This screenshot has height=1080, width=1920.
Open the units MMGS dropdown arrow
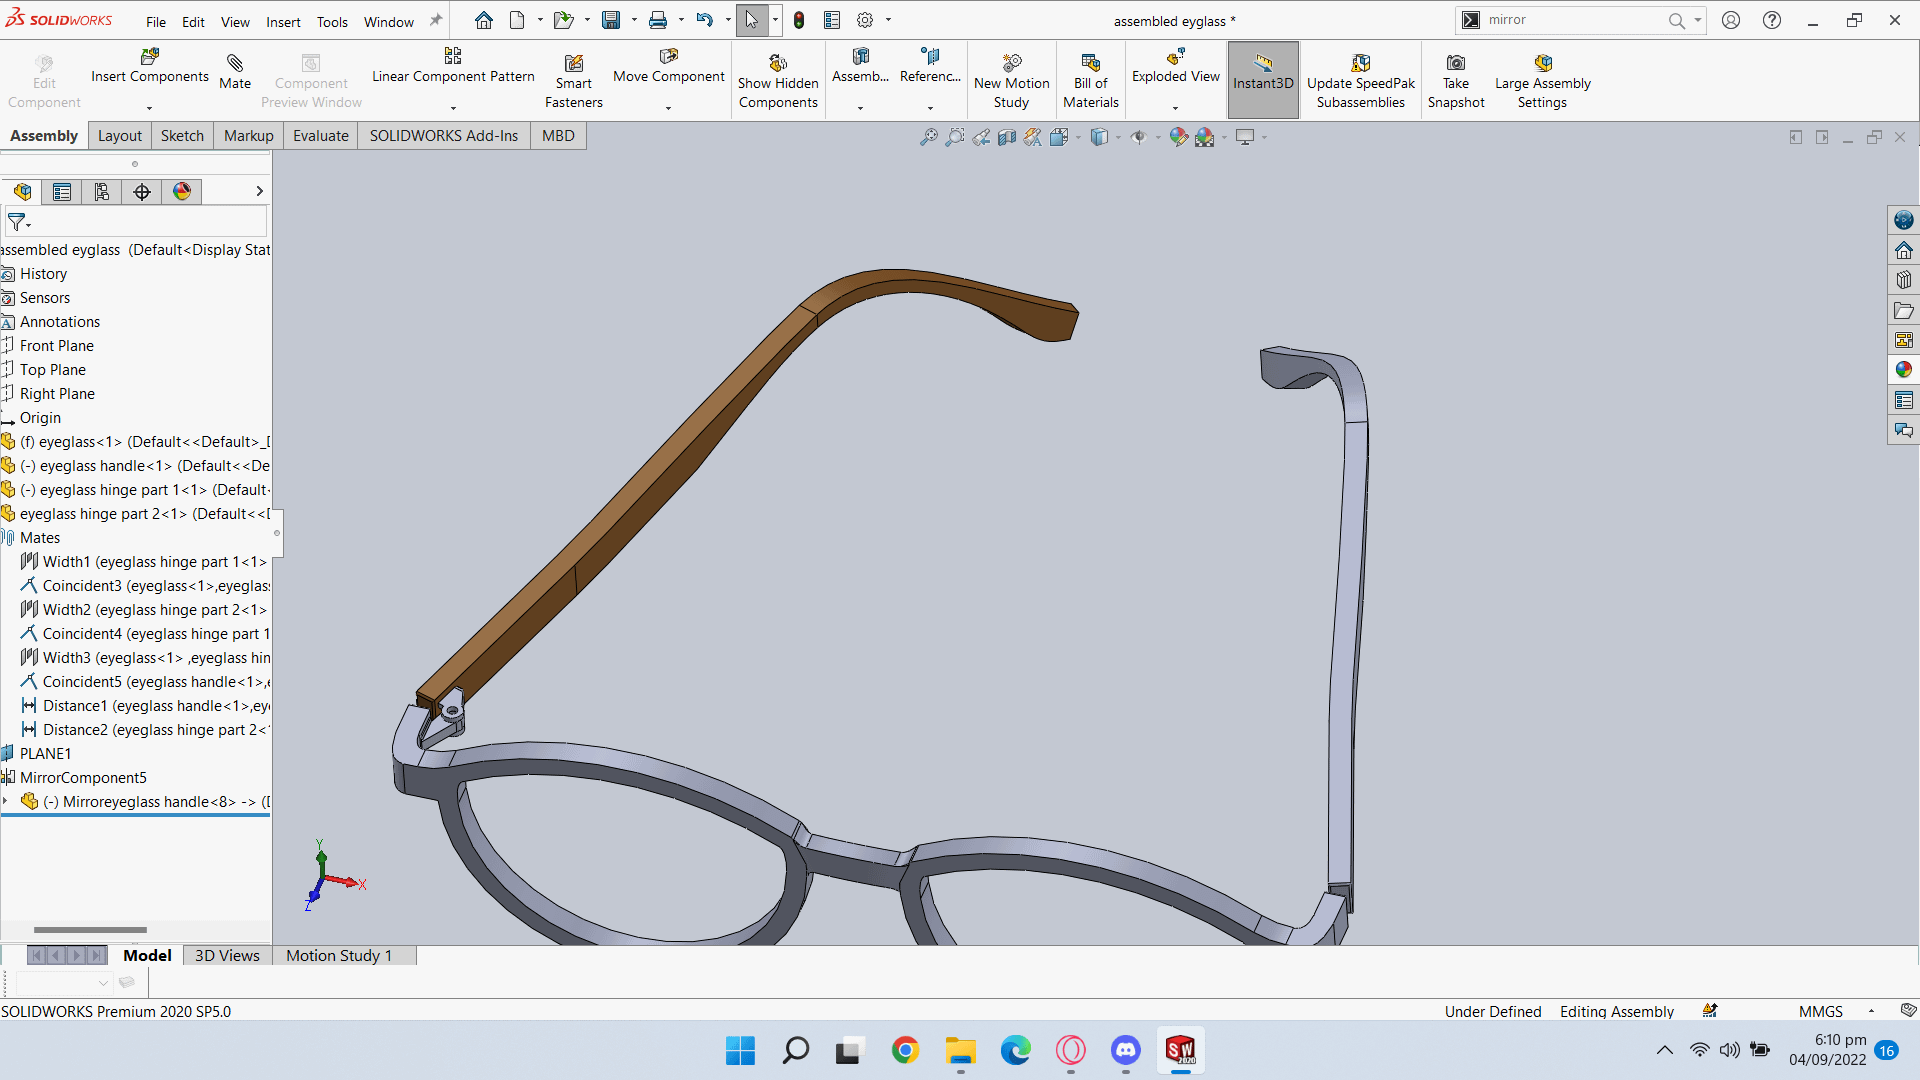coord(1871,1011)
